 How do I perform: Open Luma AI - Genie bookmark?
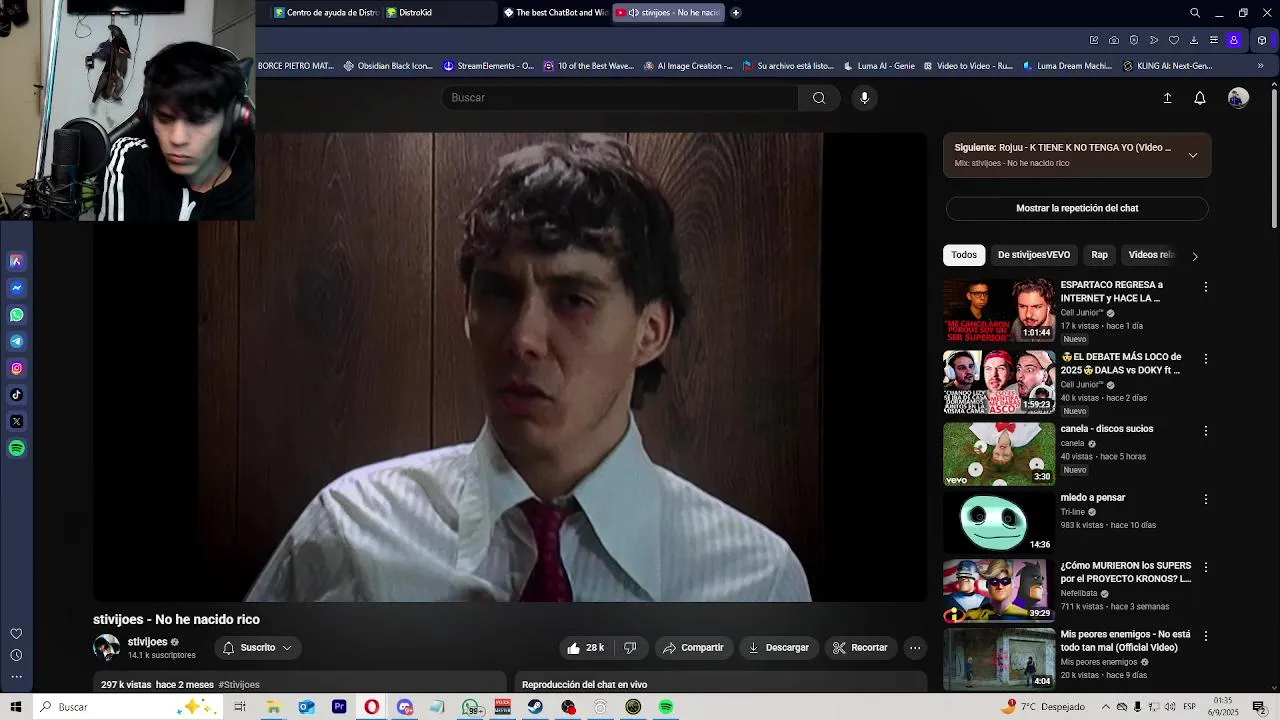(x=879, y=66)
